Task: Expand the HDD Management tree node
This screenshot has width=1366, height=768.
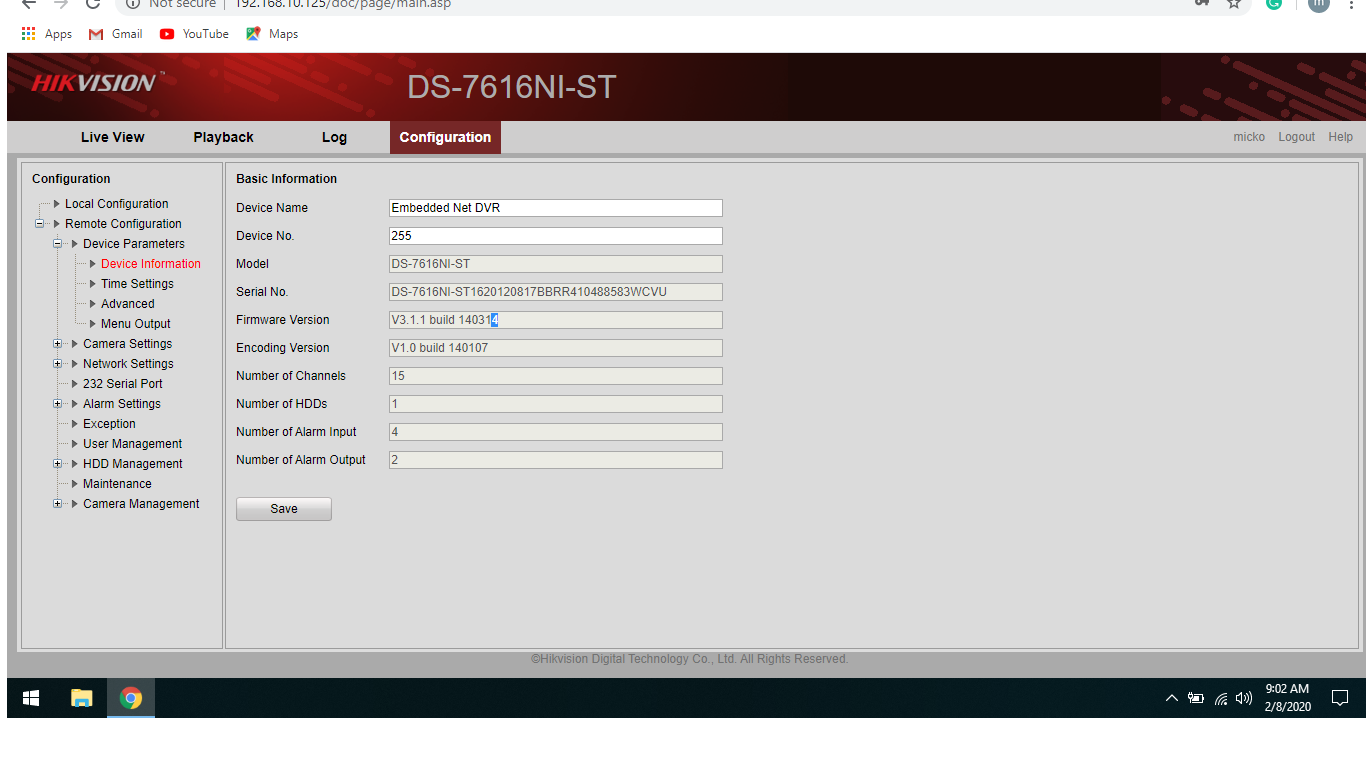Action: tap(58, 464)
